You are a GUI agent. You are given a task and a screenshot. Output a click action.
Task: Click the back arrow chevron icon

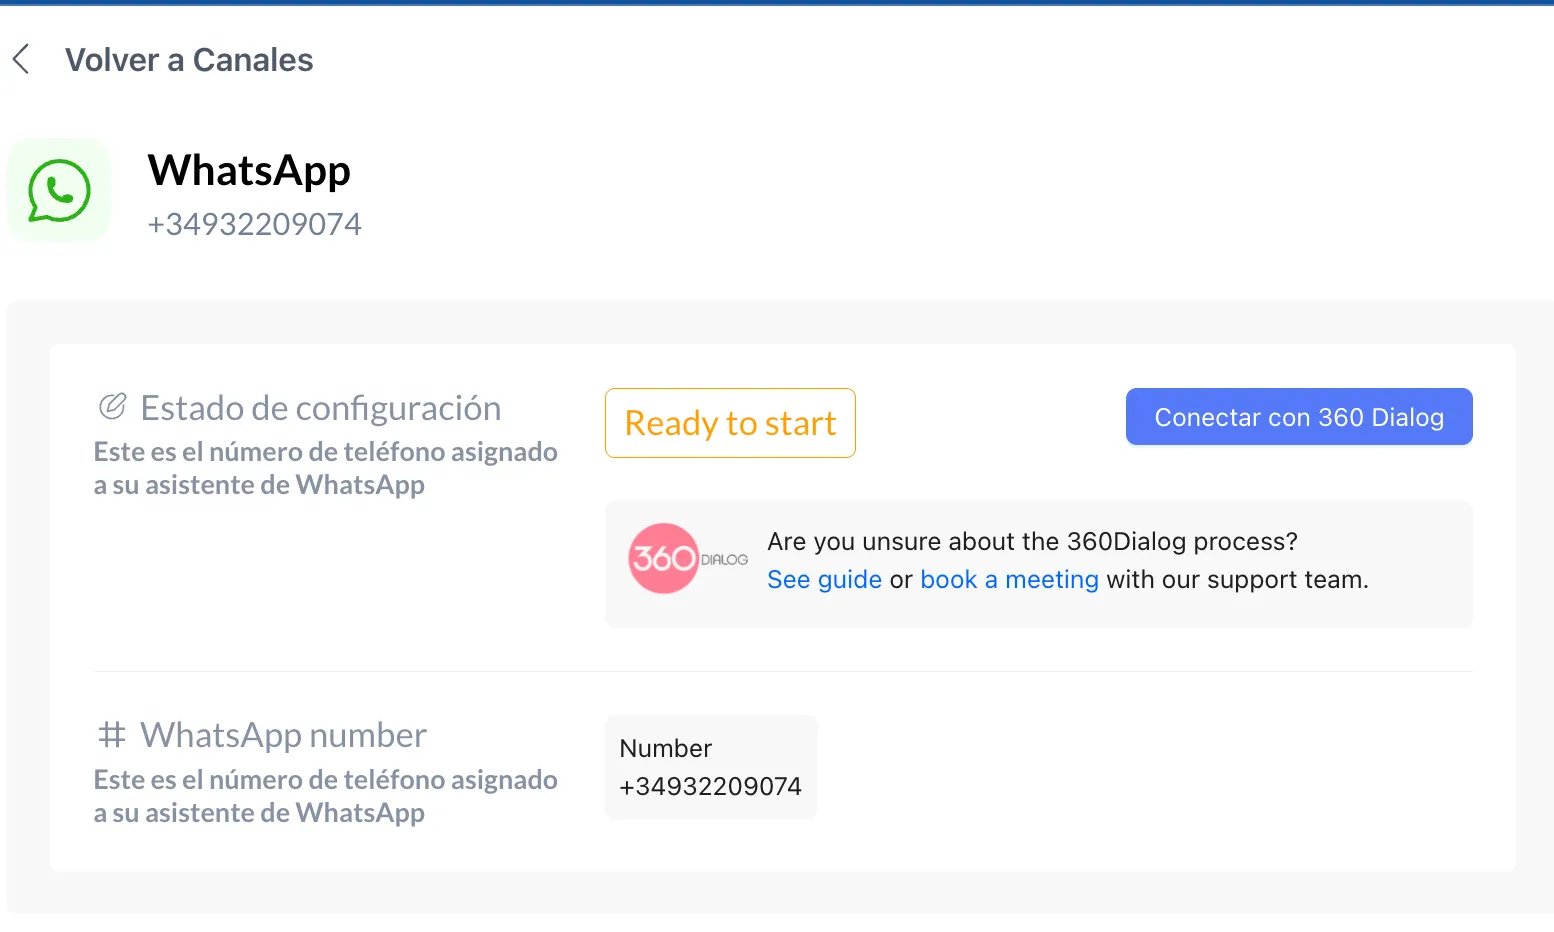click(x=21, y=59)
